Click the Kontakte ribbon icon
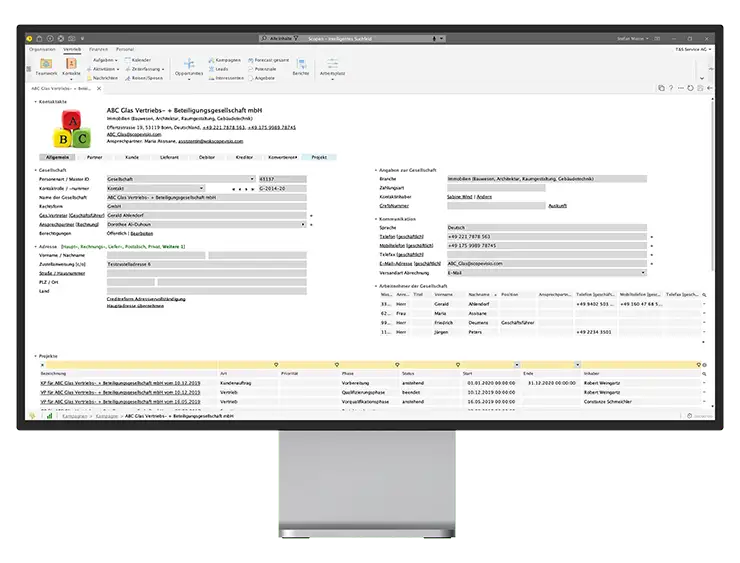 coord(72,65)
